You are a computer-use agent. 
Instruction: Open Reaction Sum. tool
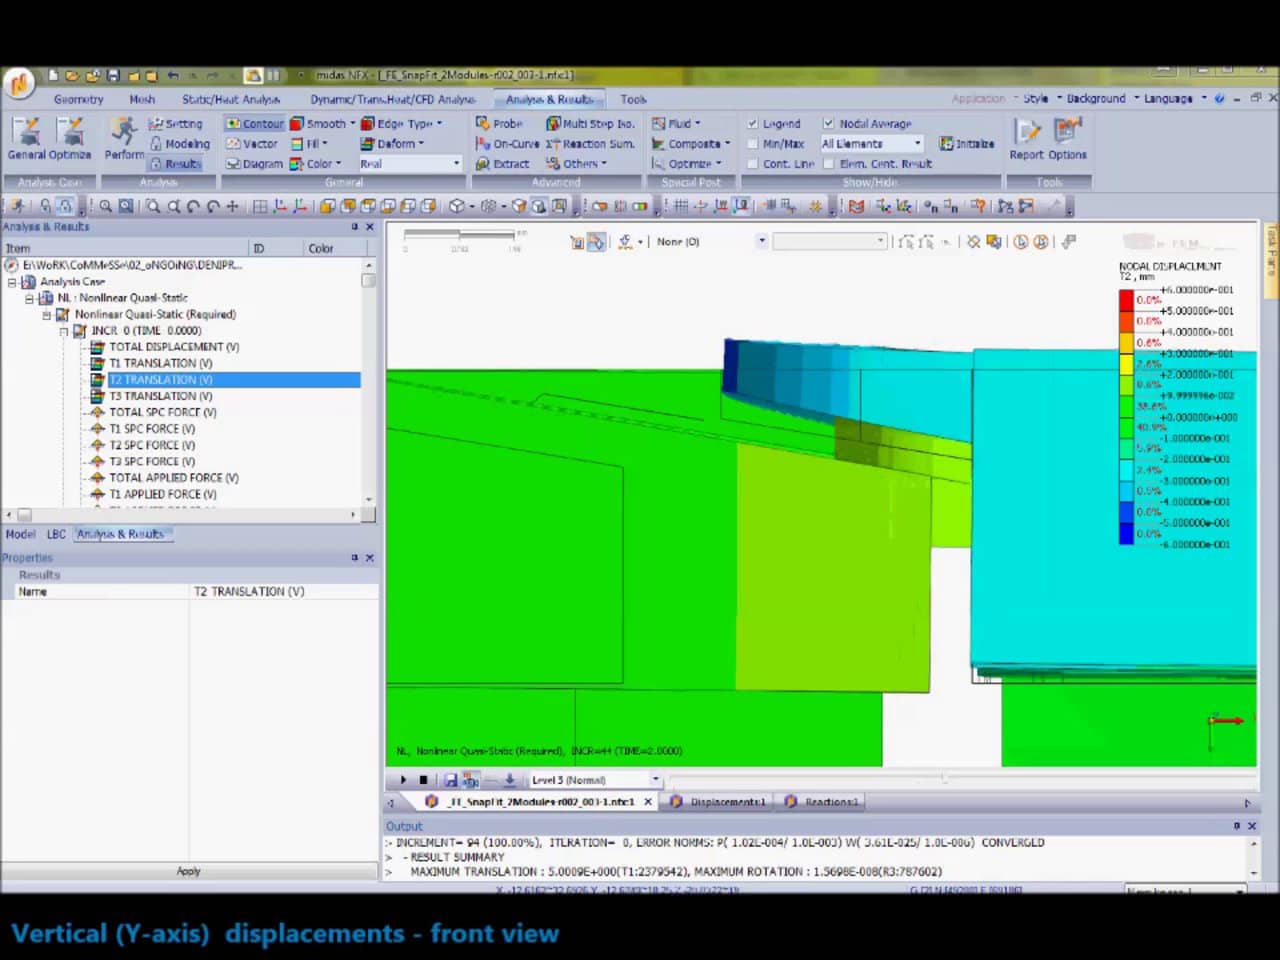pyautogui.click(x=590, y=144)
